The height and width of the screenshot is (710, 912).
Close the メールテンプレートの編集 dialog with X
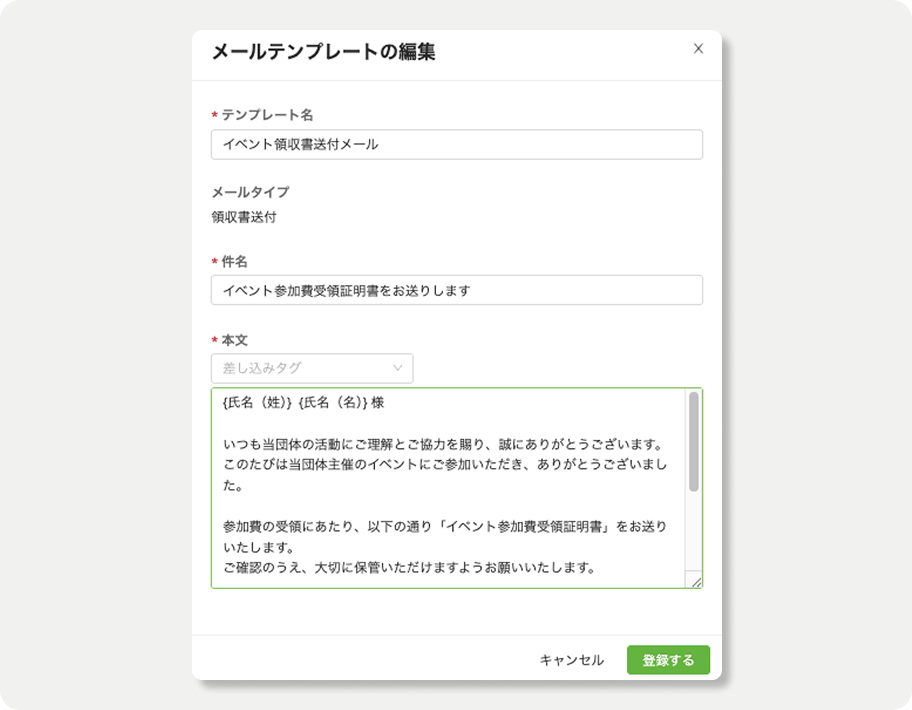point(698,49)
